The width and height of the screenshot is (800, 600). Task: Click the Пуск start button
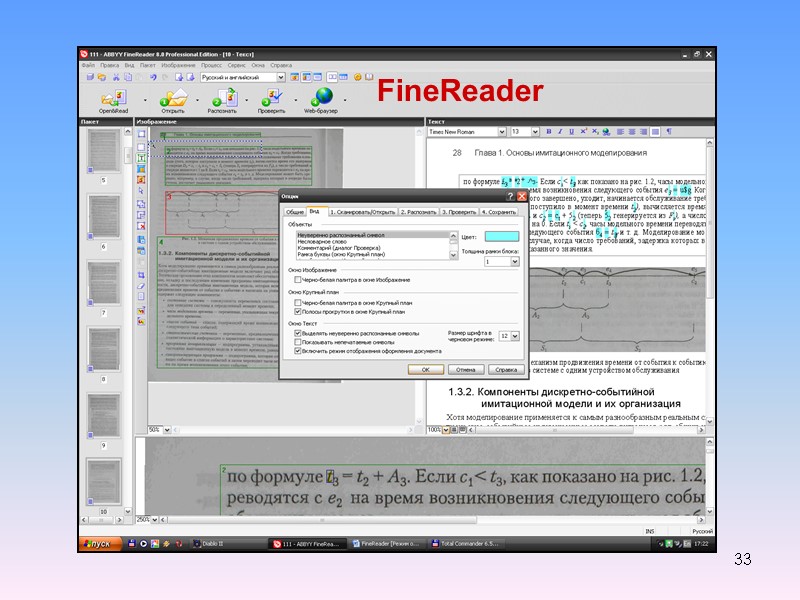pos(100,544)
